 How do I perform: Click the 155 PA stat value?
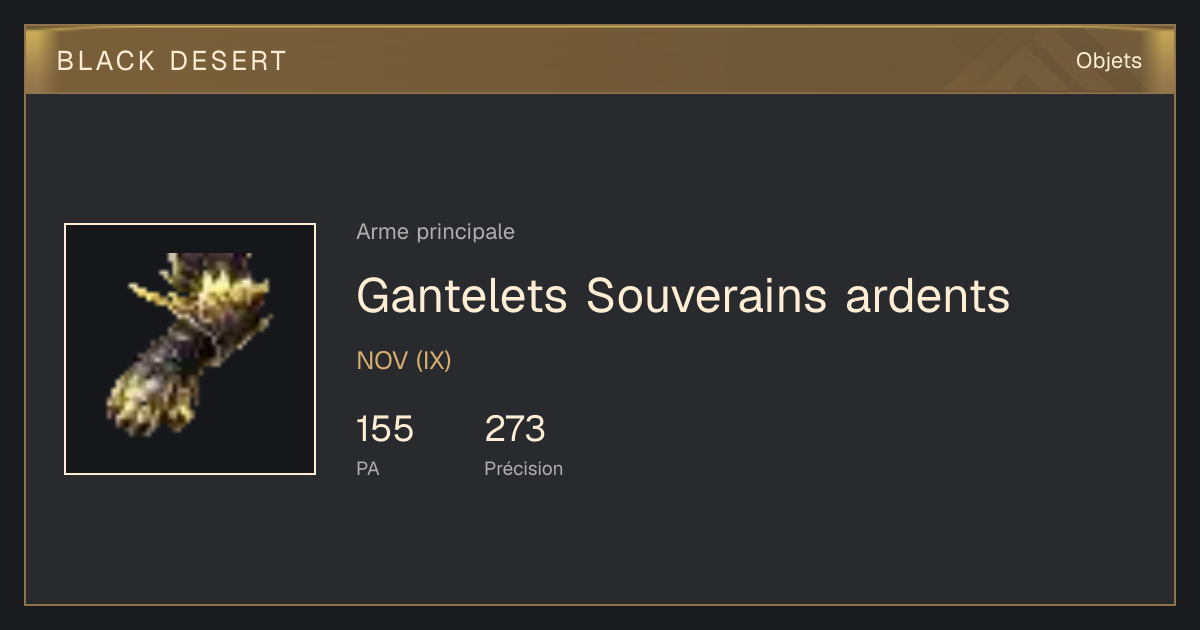click(x=385, y=429)
